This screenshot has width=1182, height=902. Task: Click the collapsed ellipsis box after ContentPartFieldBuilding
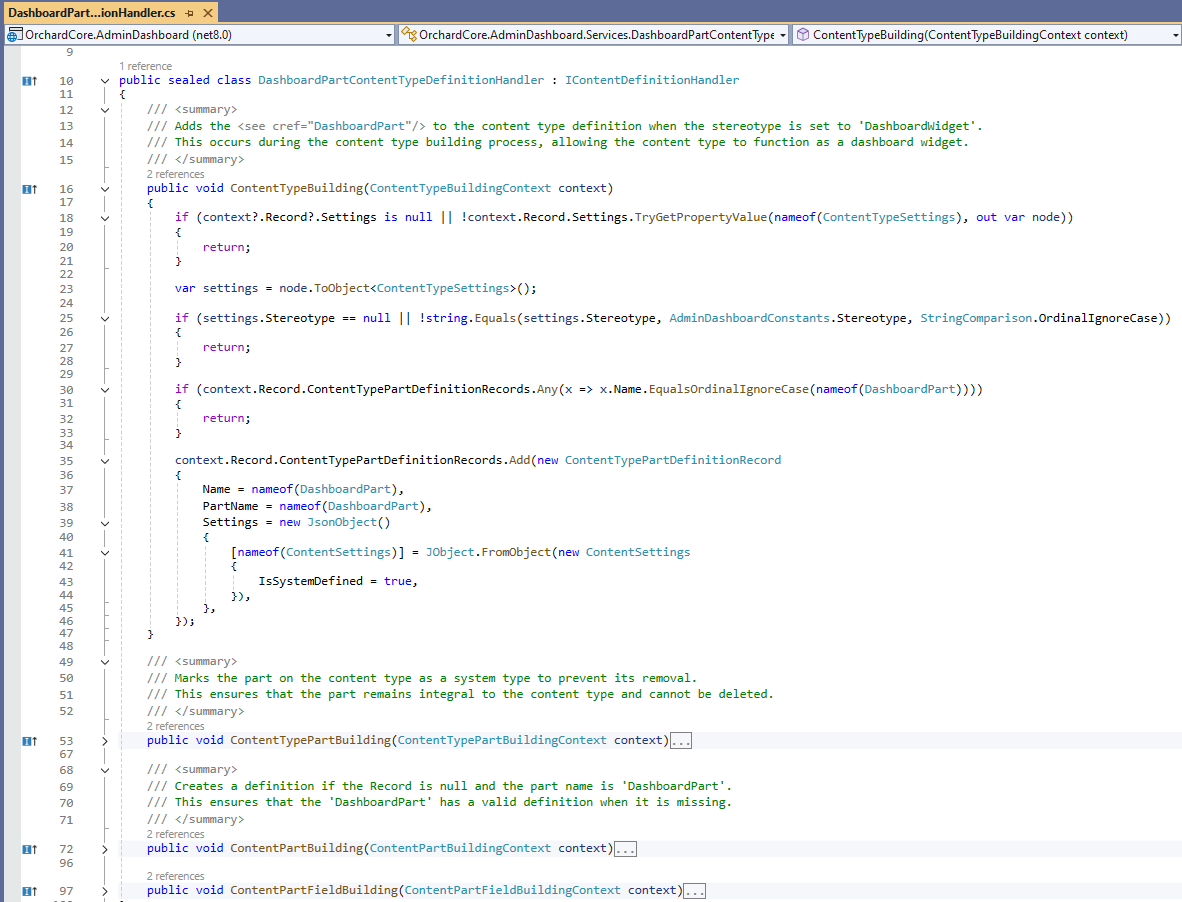pos(695,891)
